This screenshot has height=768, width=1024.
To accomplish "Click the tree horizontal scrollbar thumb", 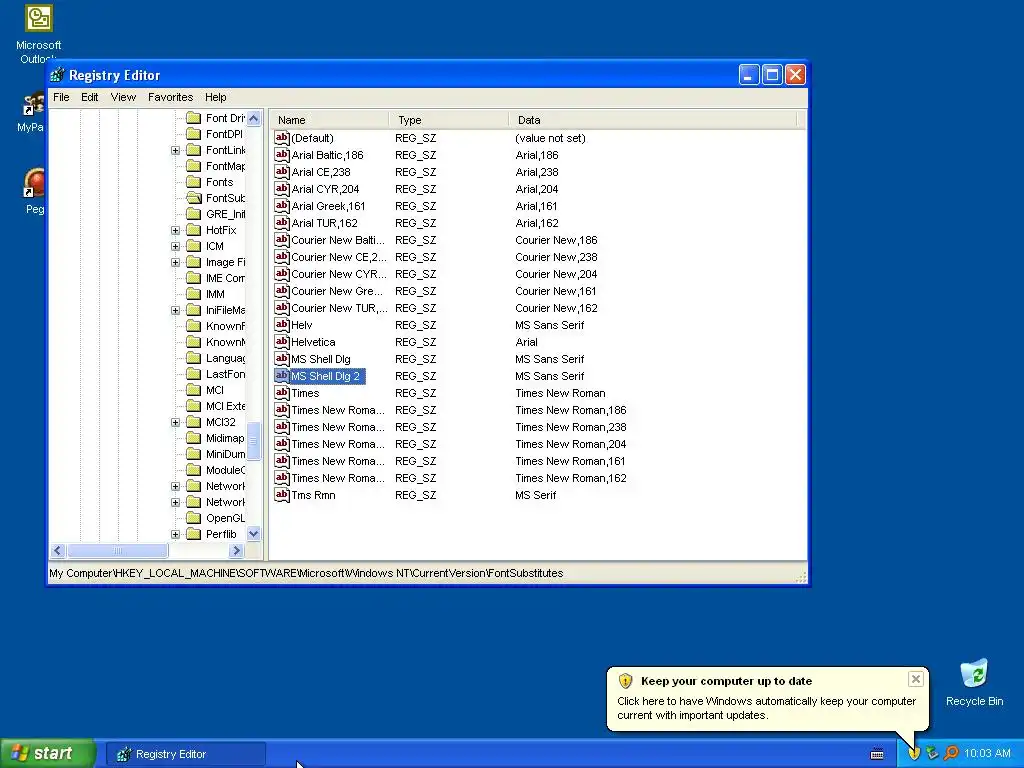I will coord(118,551).
